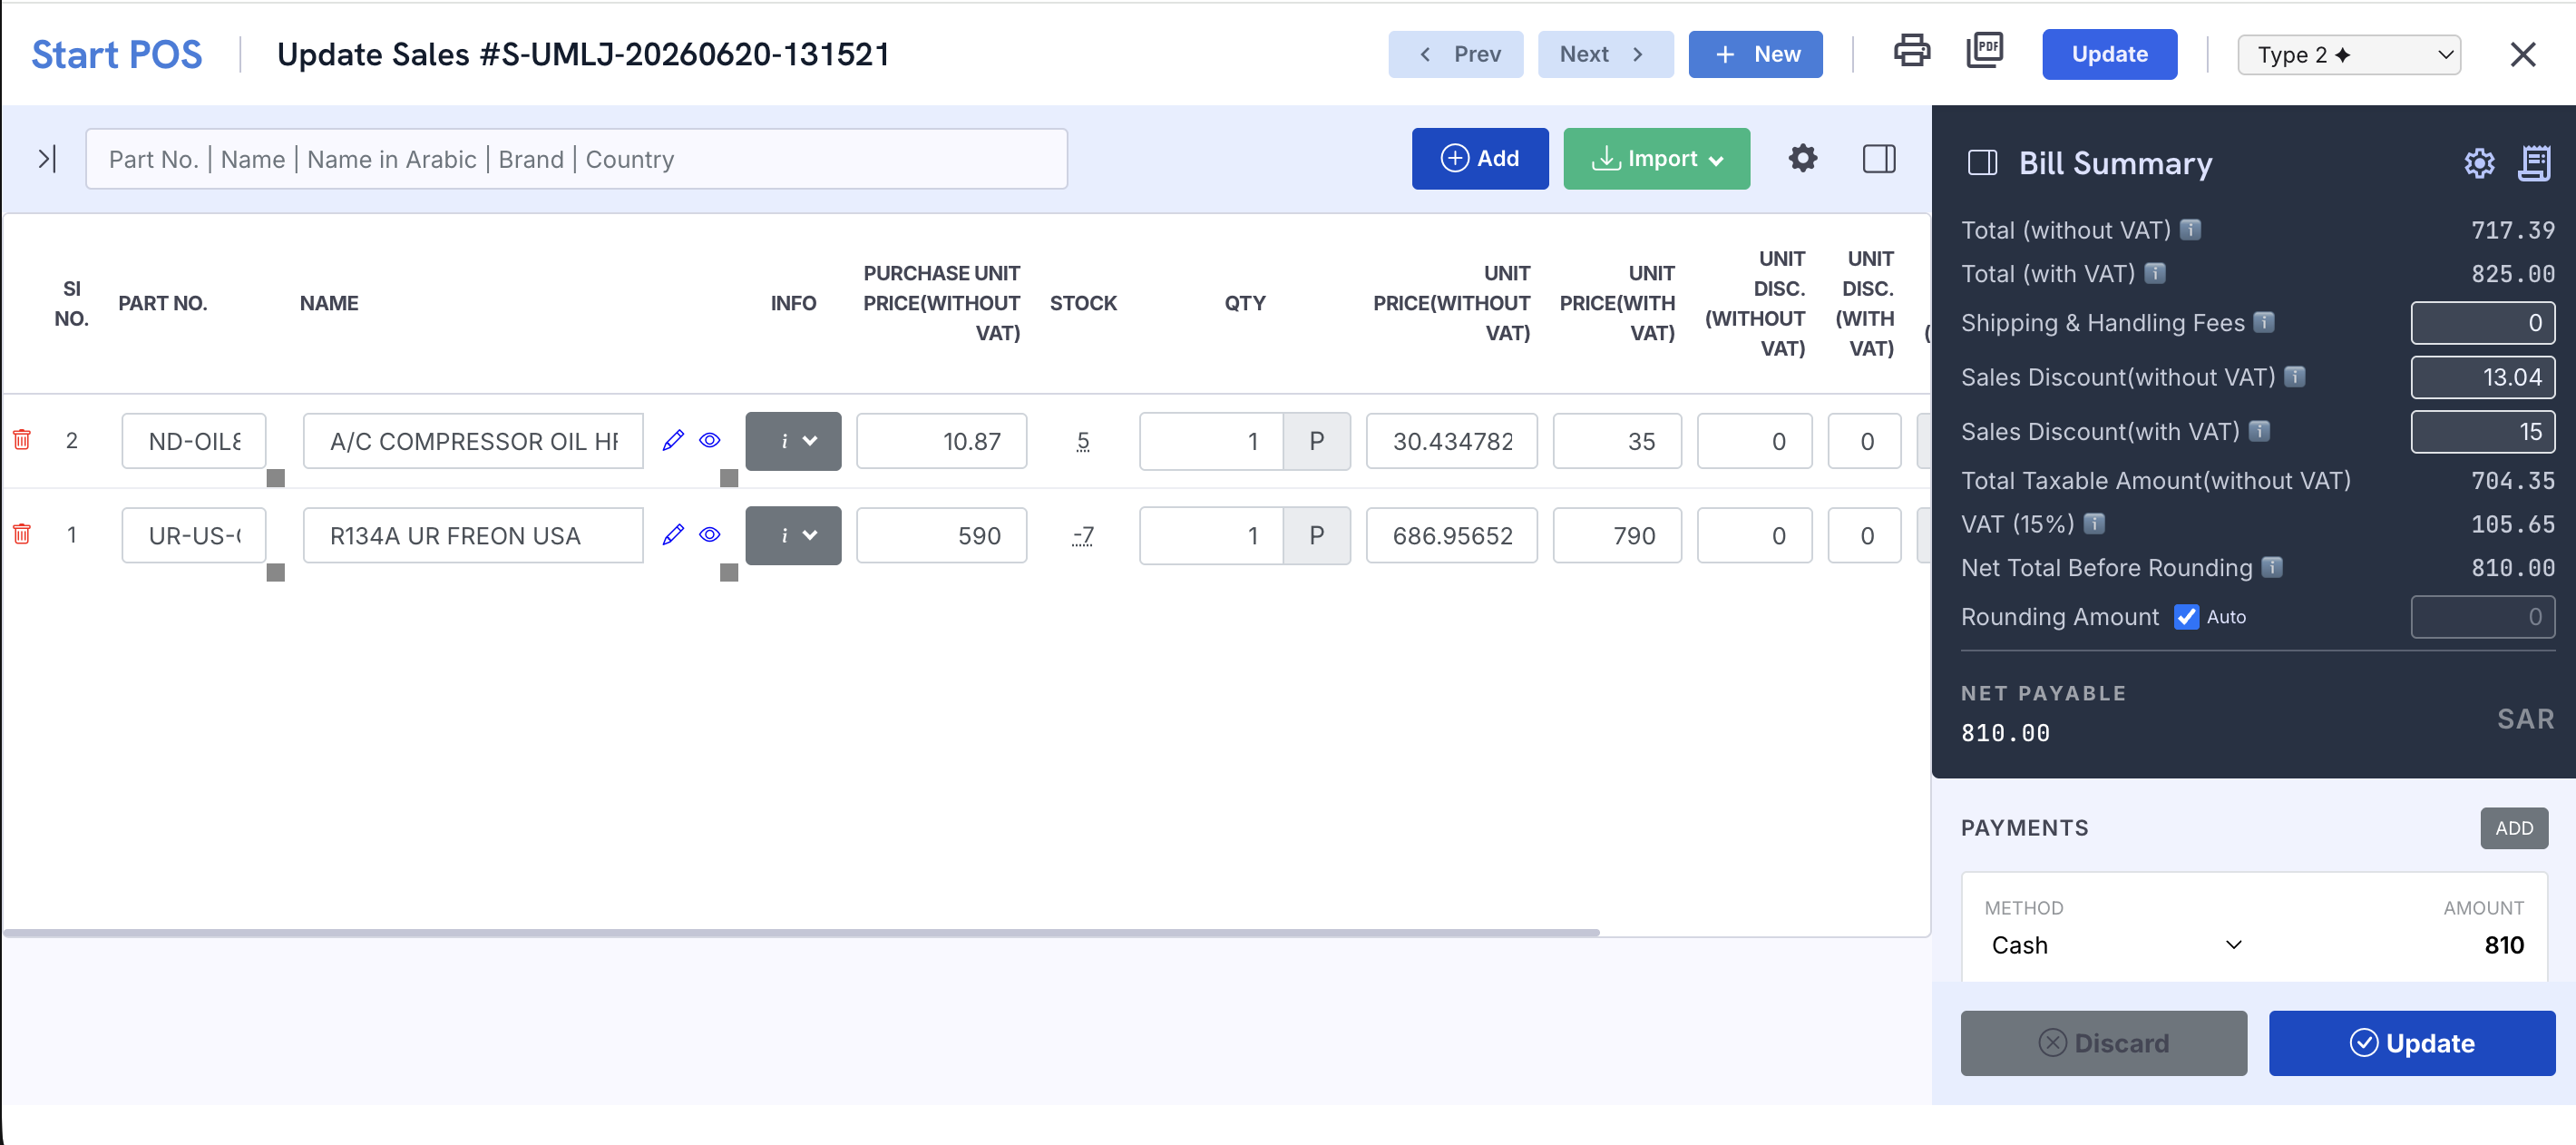This screenshot has height=1145, width=2576.
Task: Click info icon beside Net Total Before Rounding
Action: (2272, 567)
